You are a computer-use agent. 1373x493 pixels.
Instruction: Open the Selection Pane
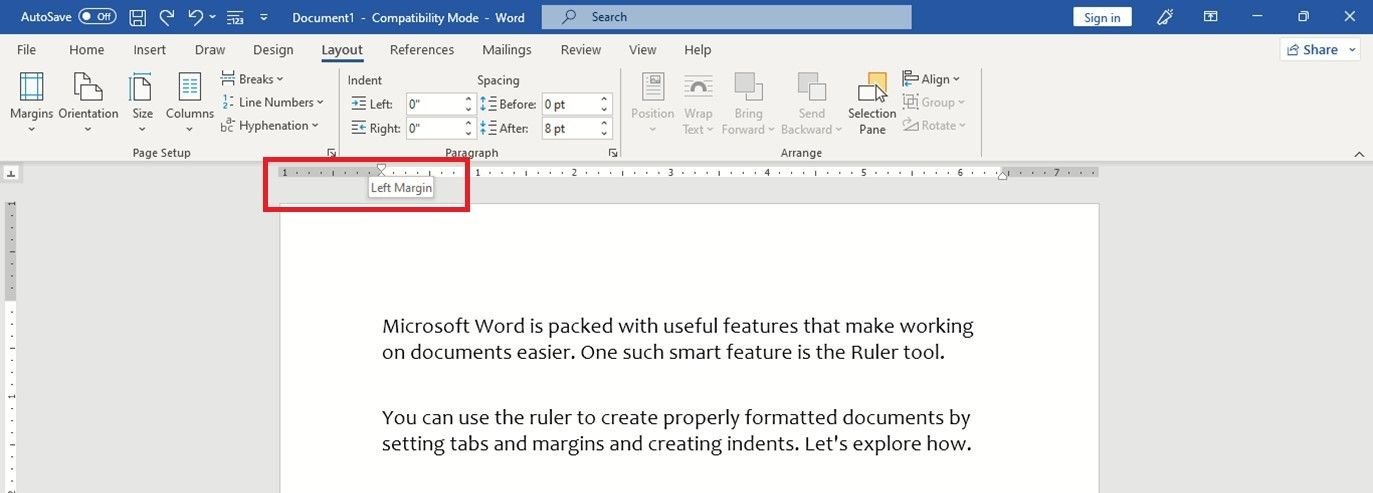click(x=872, y=102)
